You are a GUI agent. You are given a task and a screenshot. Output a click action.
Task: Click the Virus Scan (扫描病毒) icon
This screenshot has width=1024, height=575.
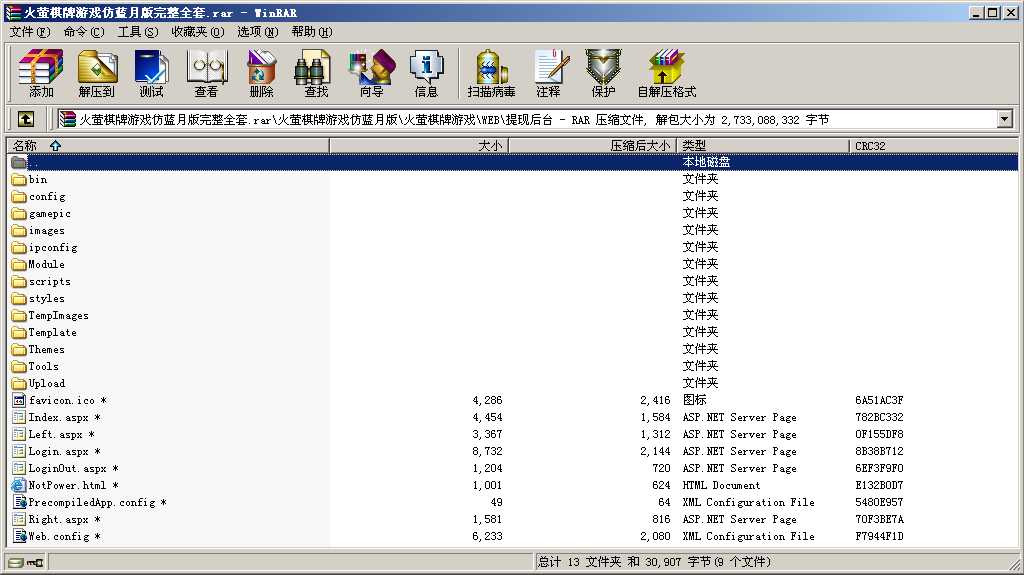[x=491, y=73]
